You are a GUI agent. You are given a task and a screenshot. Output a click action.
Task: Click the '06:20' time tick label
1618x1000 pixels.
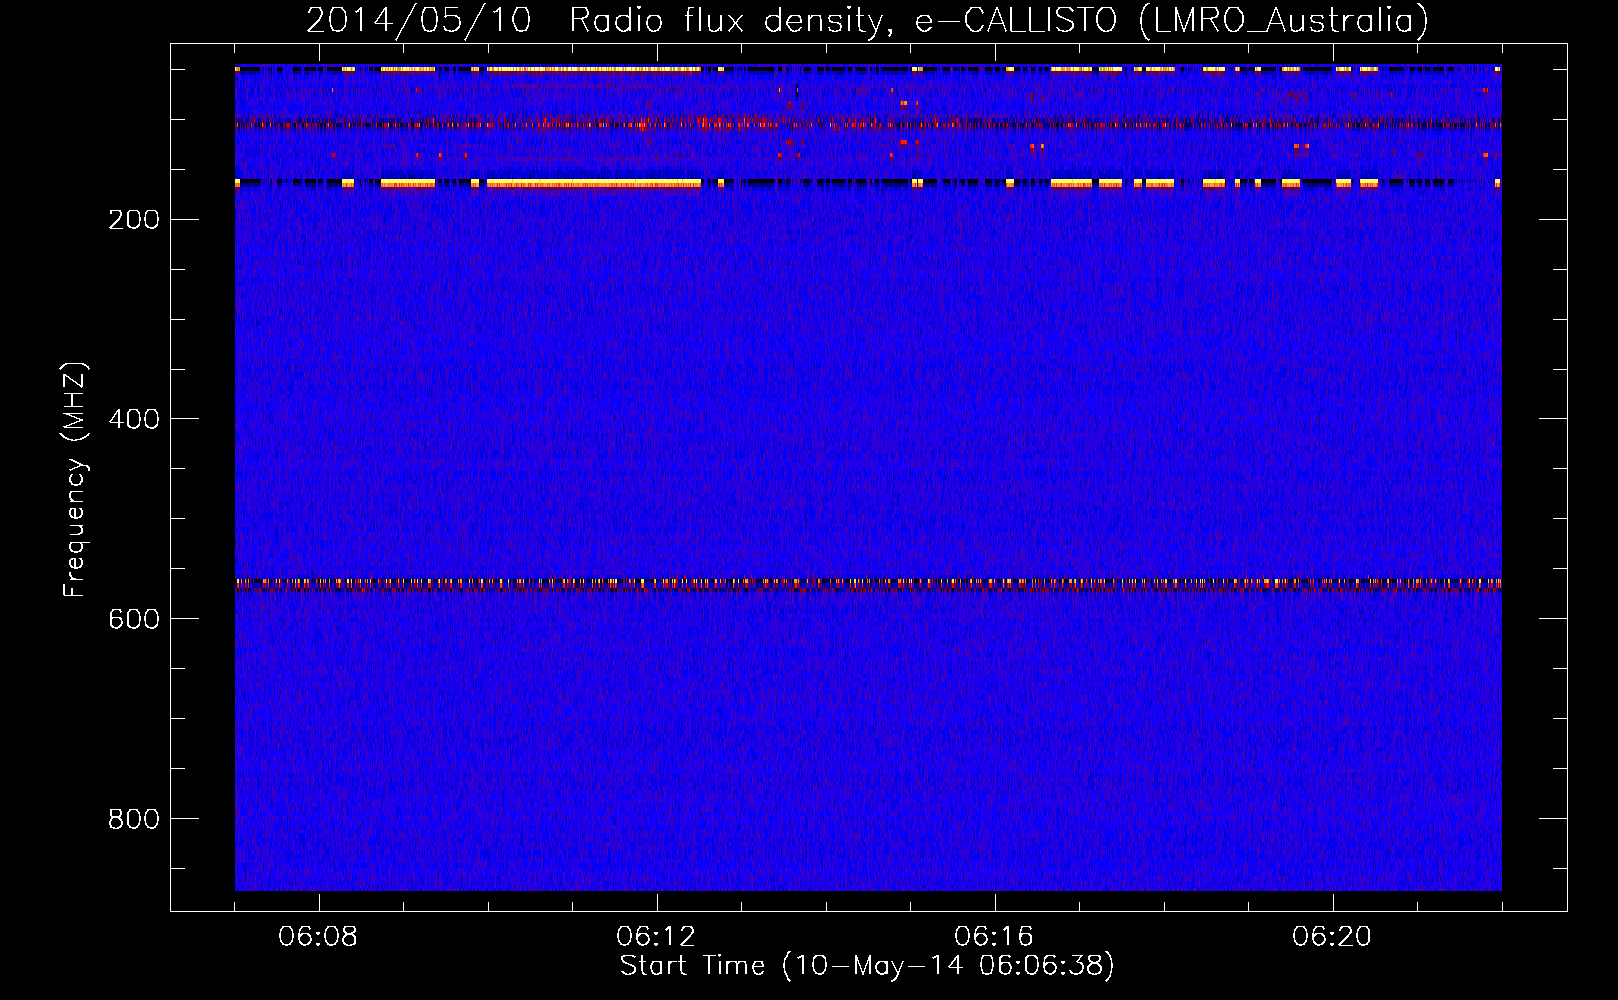click(1332, 937)
